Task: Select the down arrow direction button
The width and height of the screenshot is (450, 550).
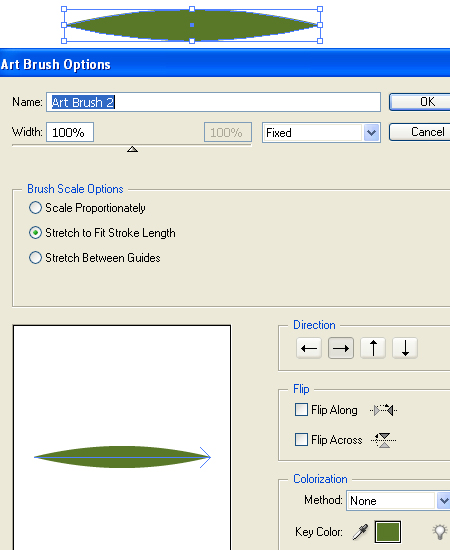Action: coord(405,348)
